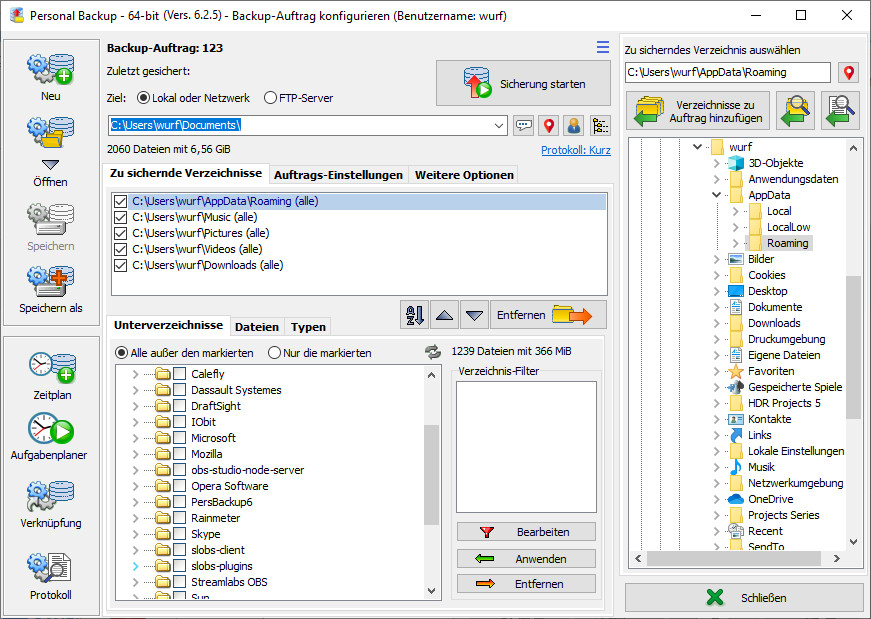The image size is (871, 619).
Task: Choose 'Nur die markierten' option
Action: pyautogui.click(x=274, y=353)
